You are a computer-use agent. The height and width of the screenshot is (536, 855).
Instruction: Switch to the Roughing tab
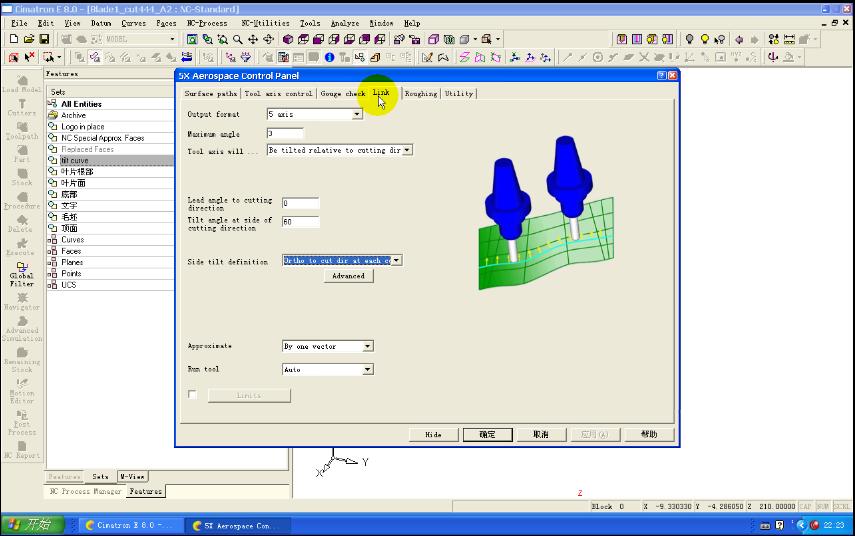[x=421, y=94]
